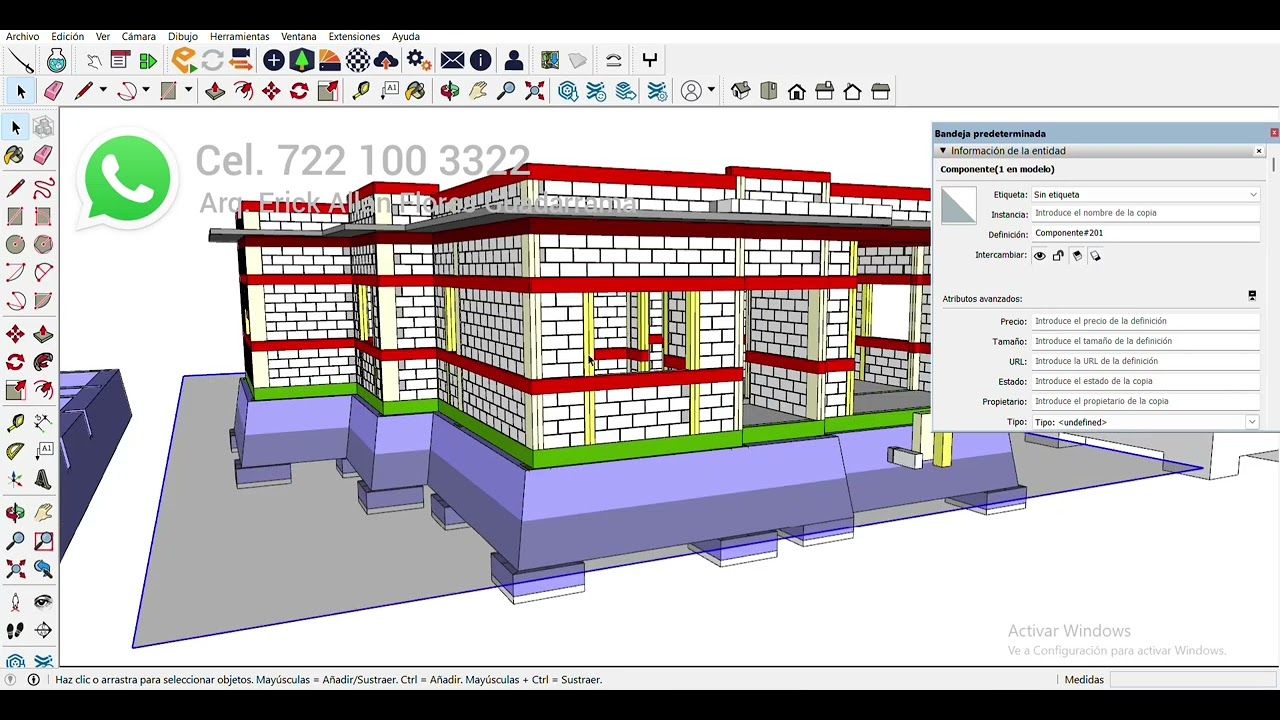The height and width of the screenshot is (720, 1280).
Task: Click the Precio input field
Action: coord(1145,321)
